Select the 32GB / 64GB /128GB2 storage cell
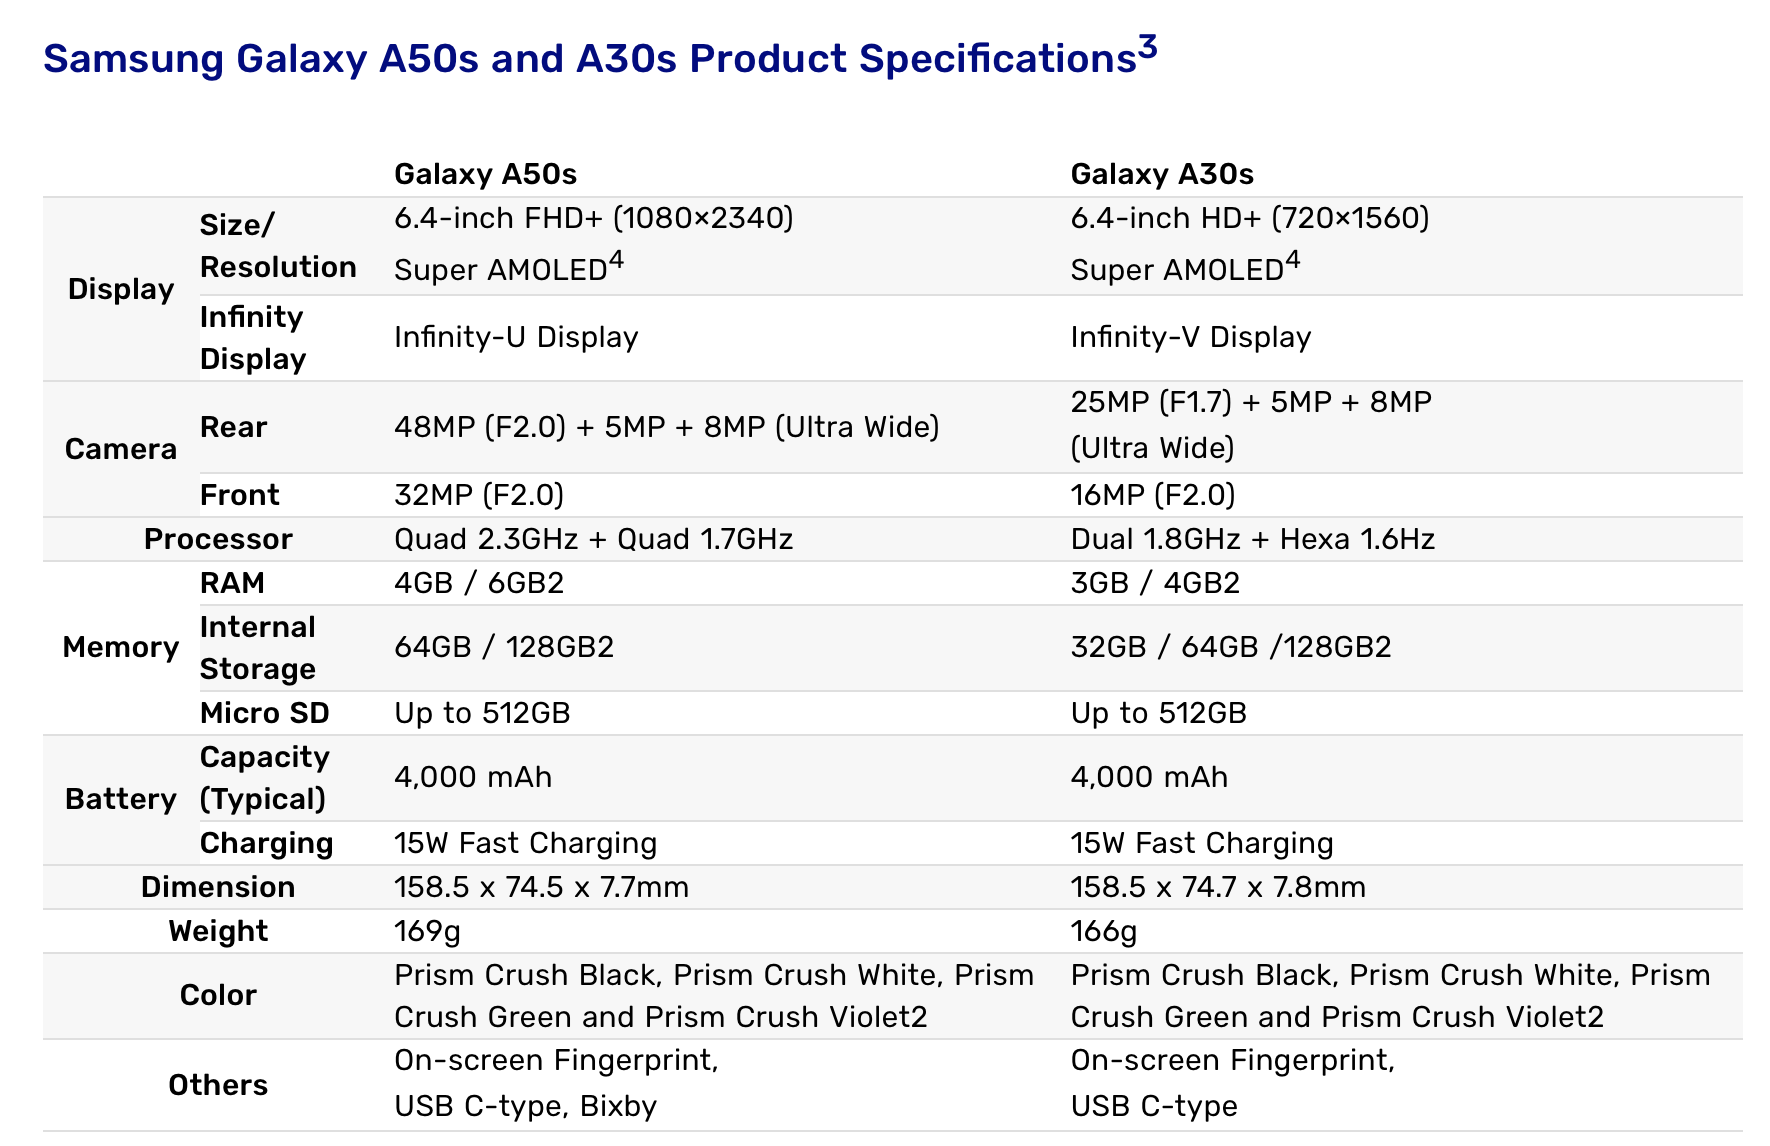The height and width of the screenshot is (1146, 1770). (x=1231, y=647)
